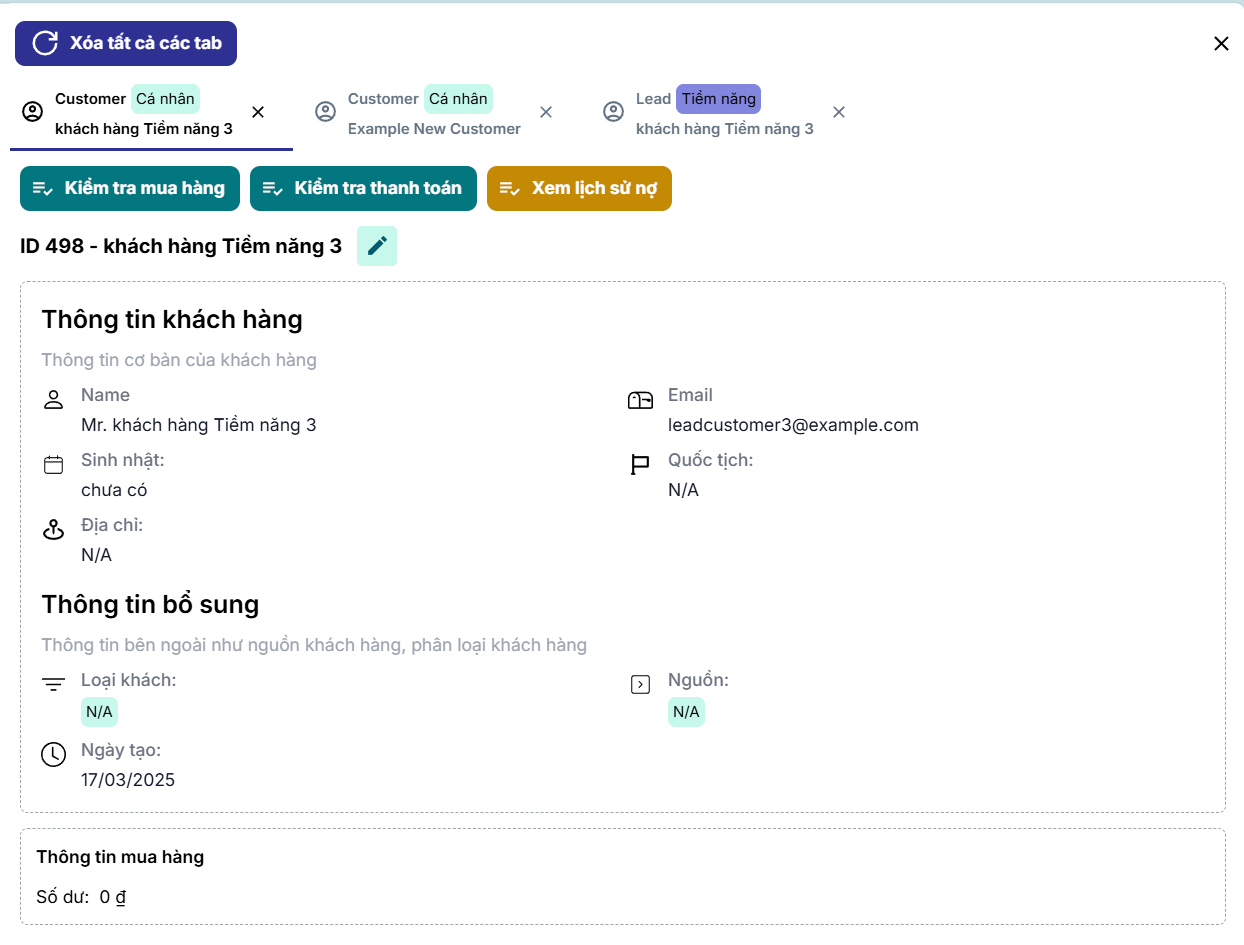Click the Thông tin bổ sung heading
The image size is (1244, 945).
150,605
